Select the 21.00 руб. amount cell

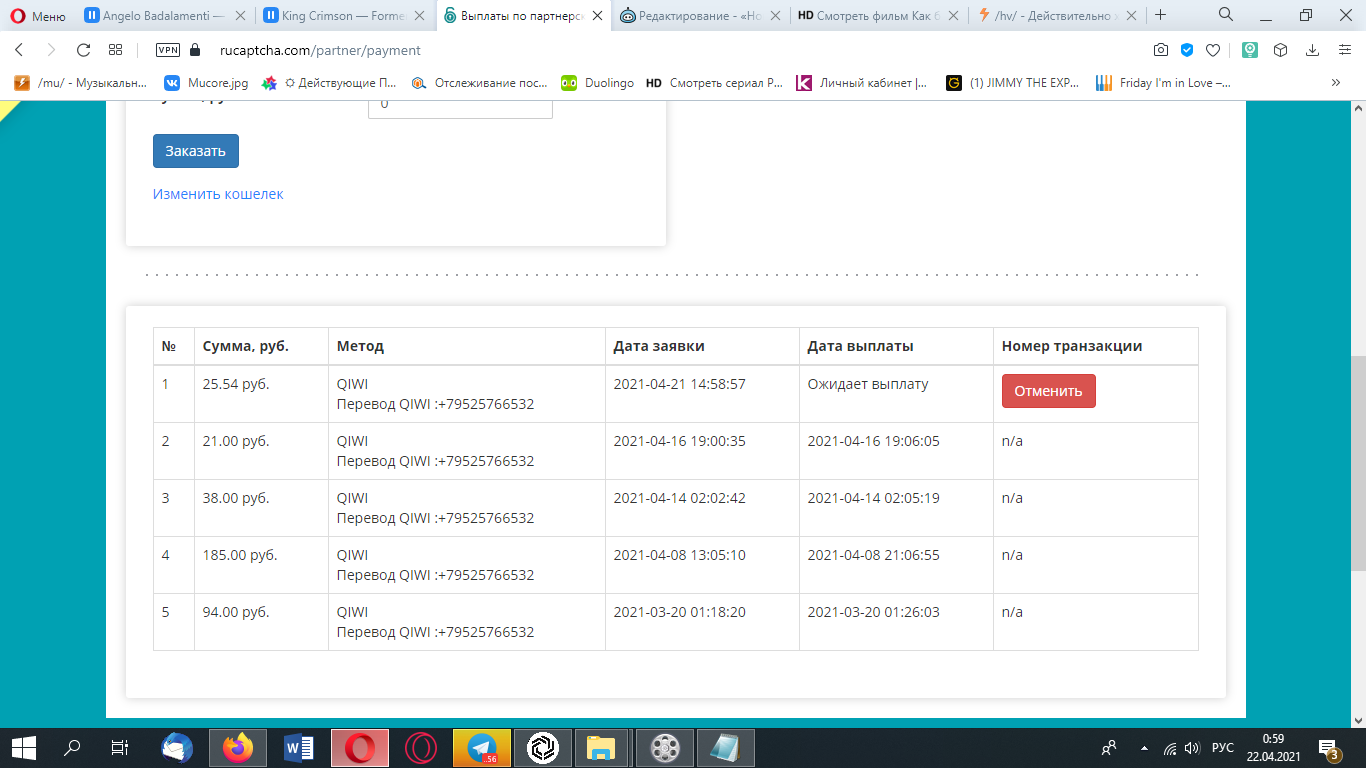click(261, 451)
